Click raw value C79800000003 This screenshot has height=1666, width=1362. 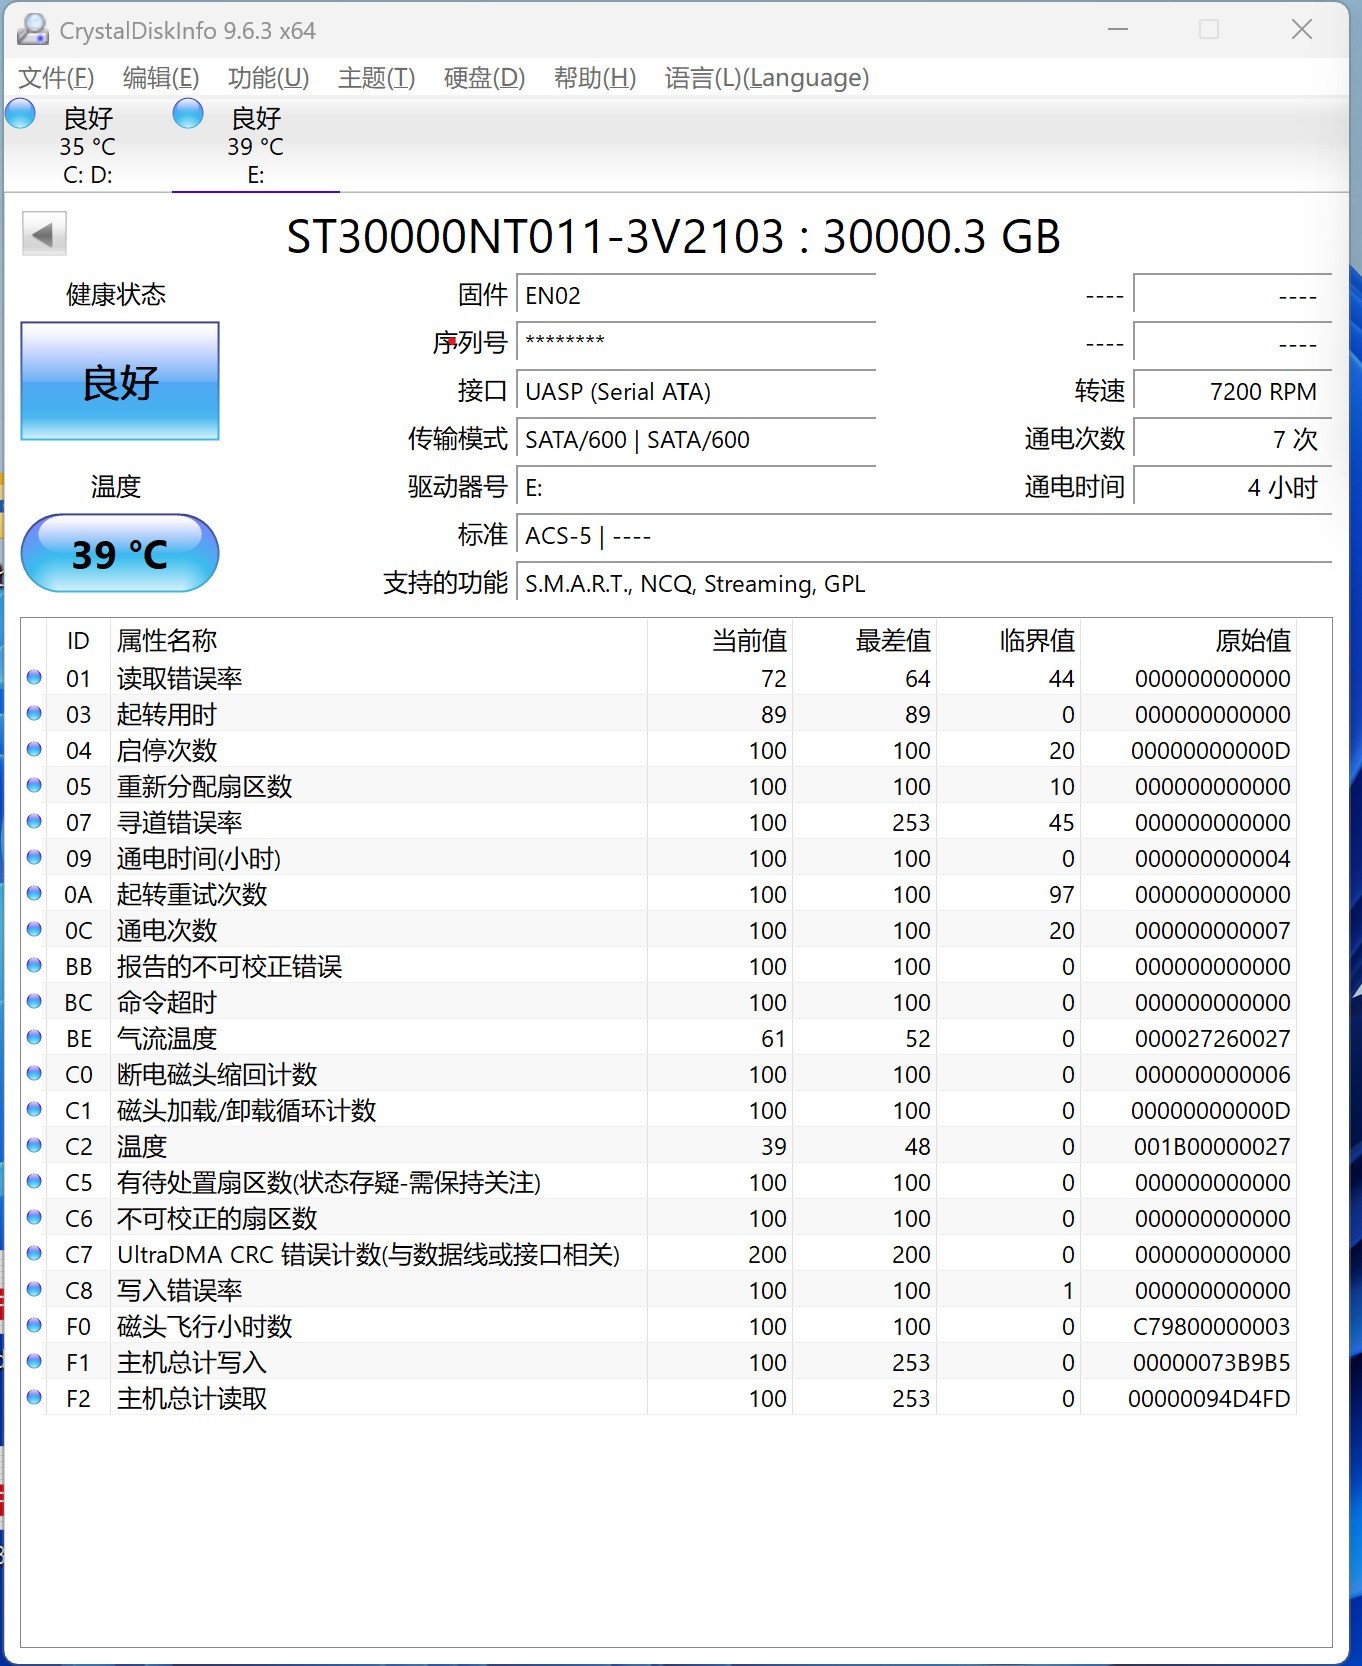coord(1211,1326)
